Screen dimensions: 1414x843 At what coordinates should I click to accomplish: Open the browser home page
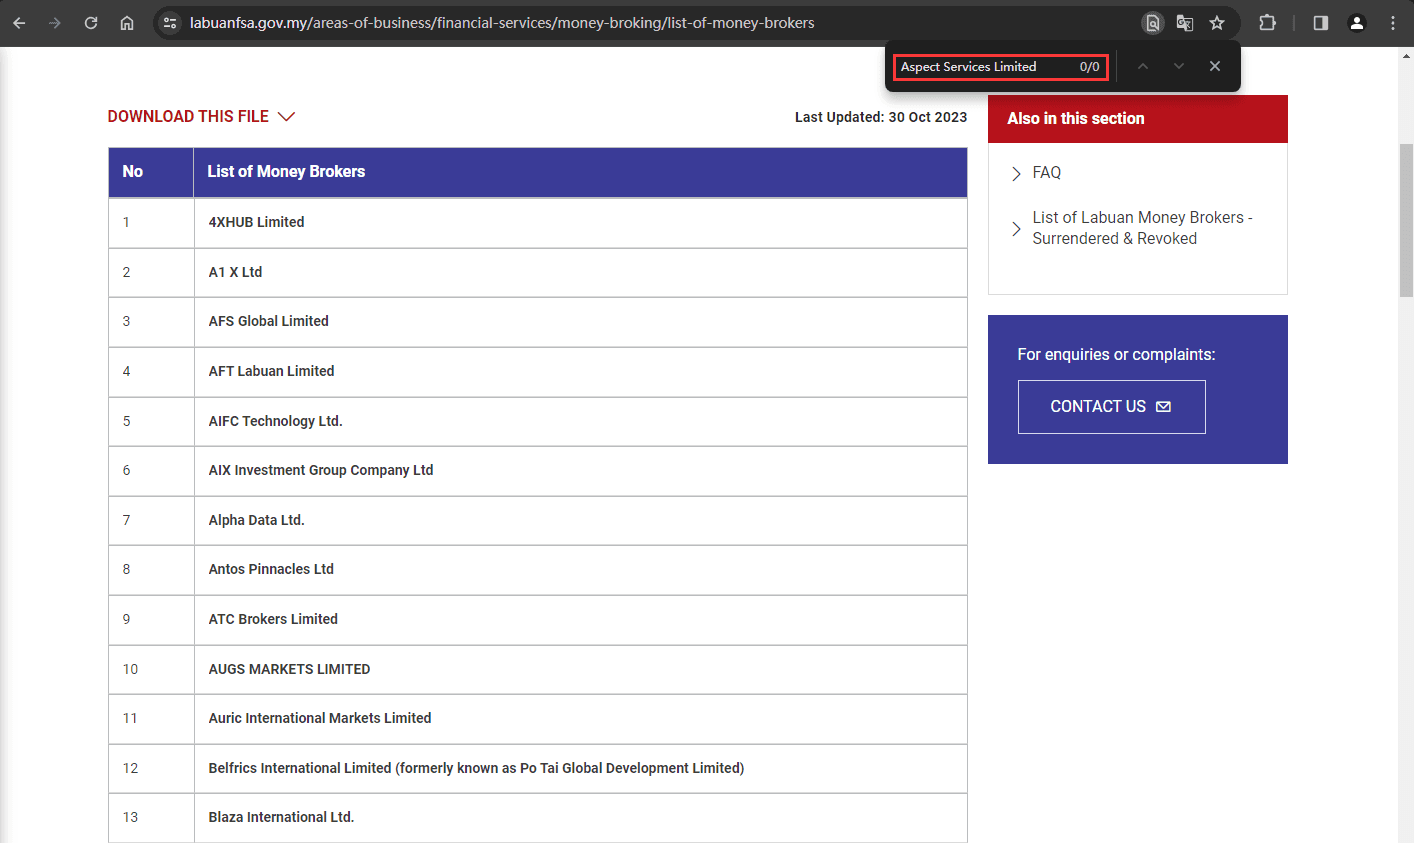click(x=127, y=22)
